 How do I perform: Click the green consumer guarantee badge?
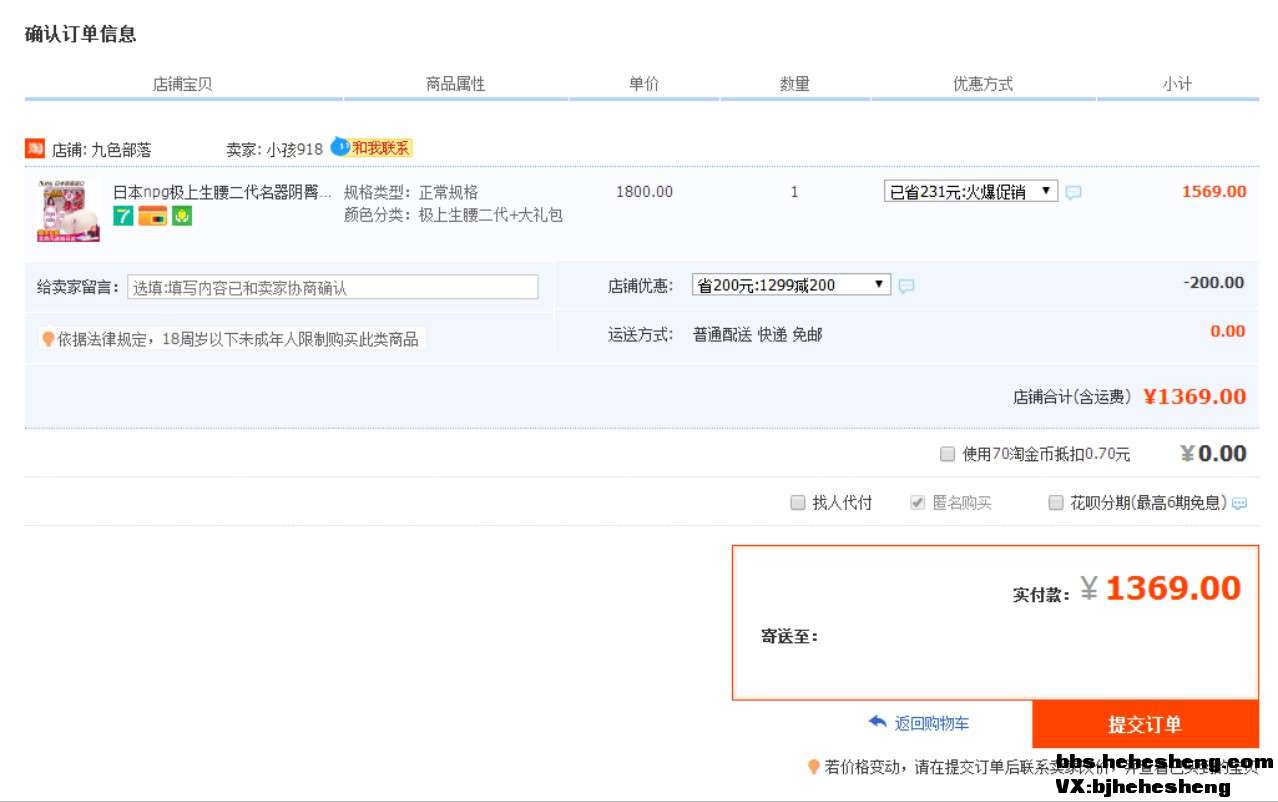[181, 216]
